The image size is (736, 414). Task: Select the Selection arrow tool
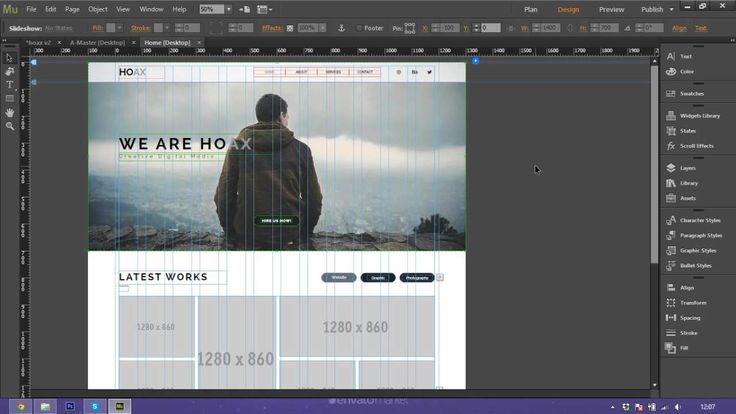(x=10, y=58)
